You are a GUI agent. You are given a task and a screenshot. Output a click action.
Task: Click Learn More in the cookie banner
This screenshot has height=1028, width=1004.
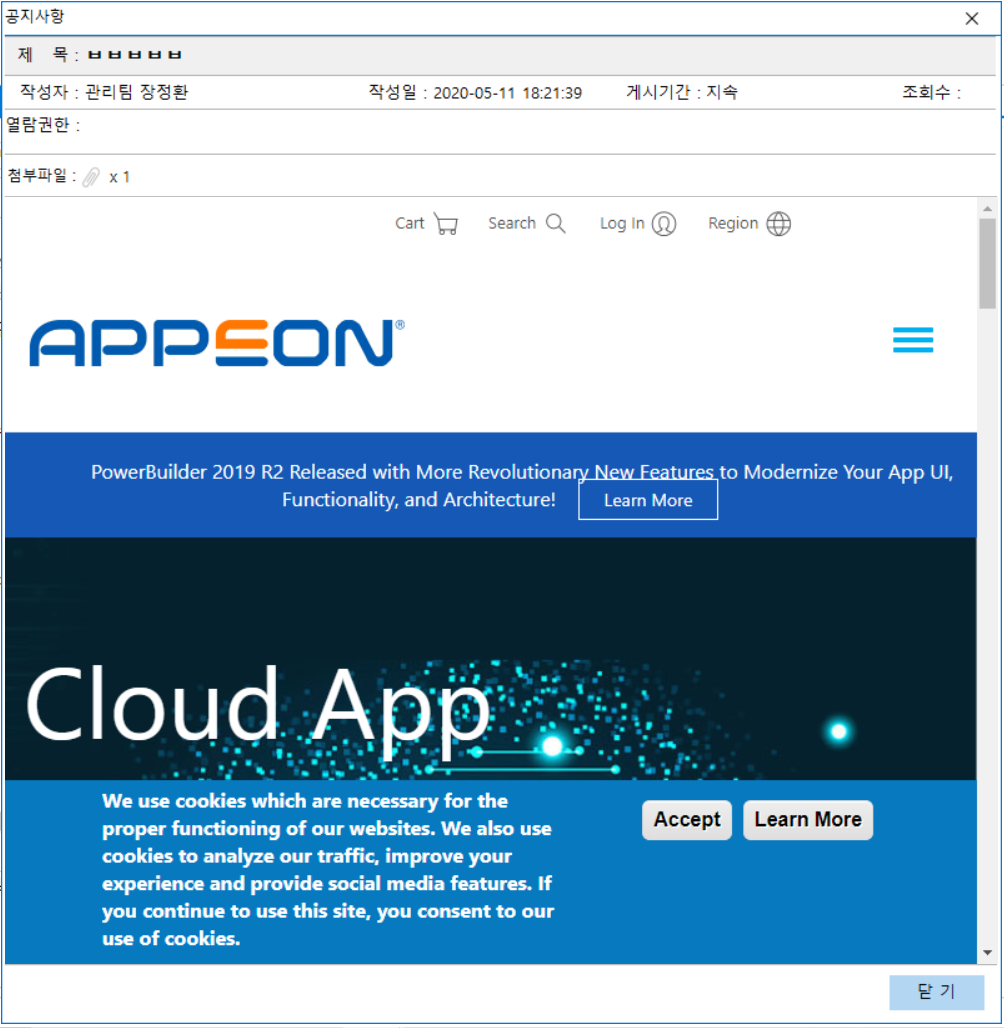(x=808, y=820)
